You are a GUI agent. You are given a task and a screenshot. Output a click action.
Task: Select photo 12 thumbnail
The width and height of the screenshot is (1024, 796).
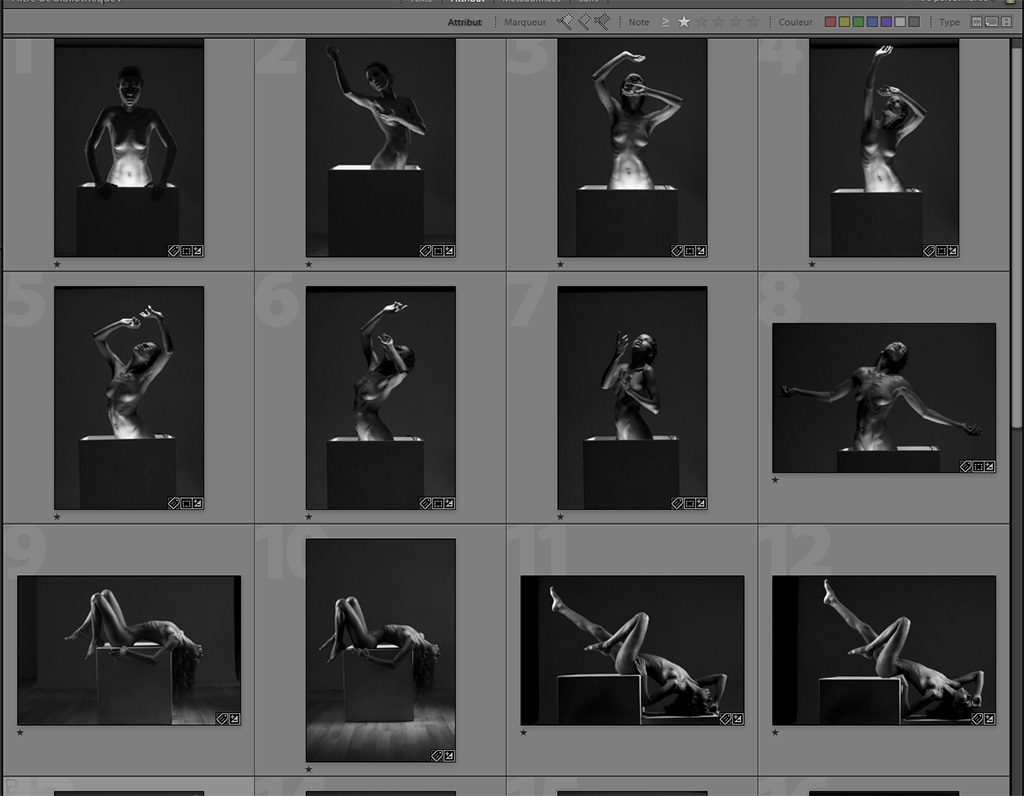pyautogui.click(x=884, y=650)
